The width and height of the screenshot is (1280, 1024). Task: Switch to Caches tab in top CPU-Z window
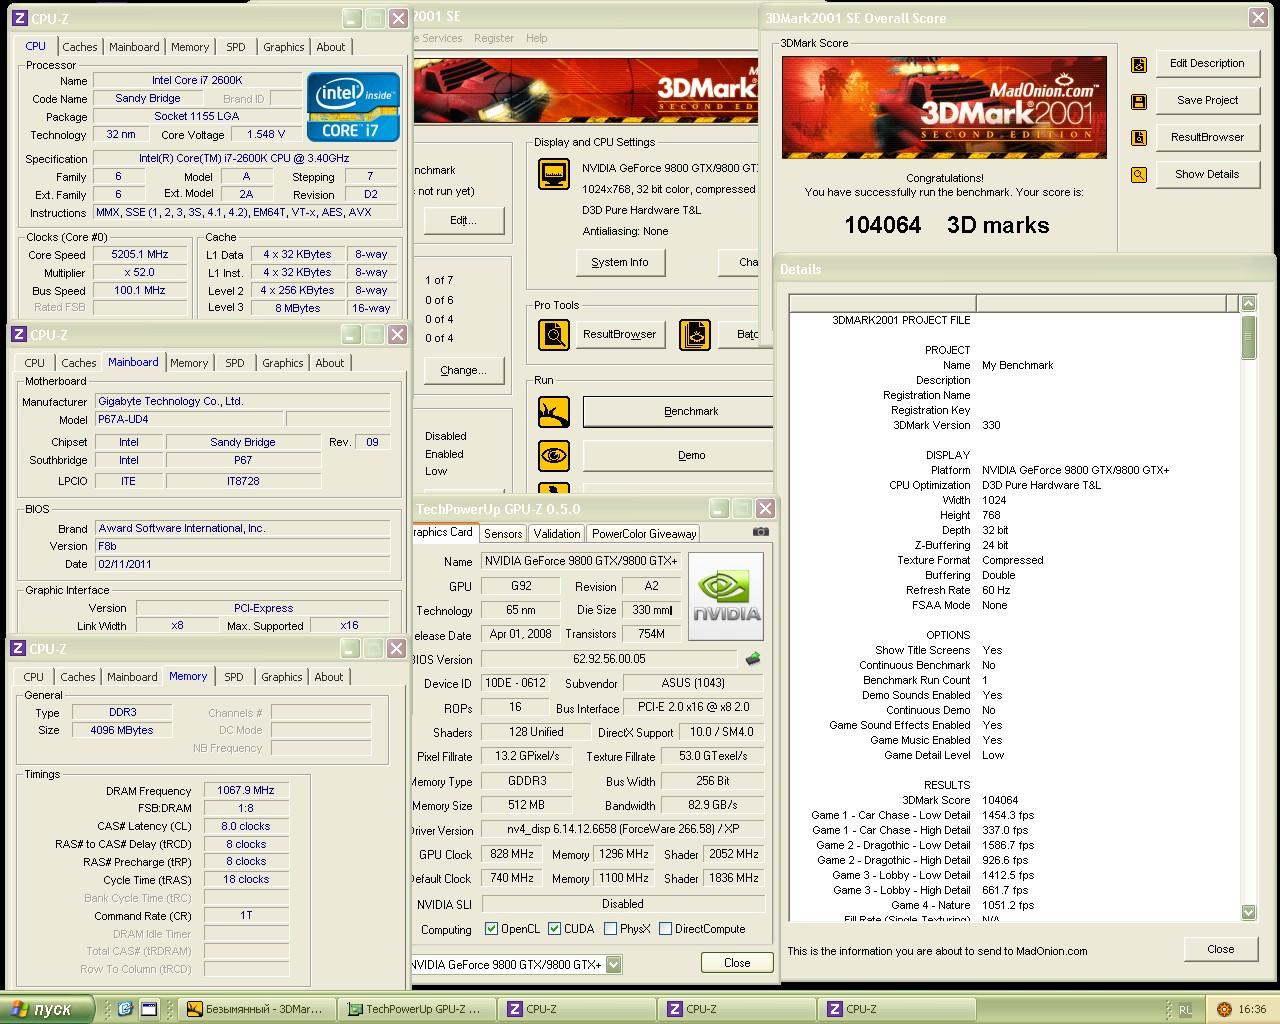(80, 47)
